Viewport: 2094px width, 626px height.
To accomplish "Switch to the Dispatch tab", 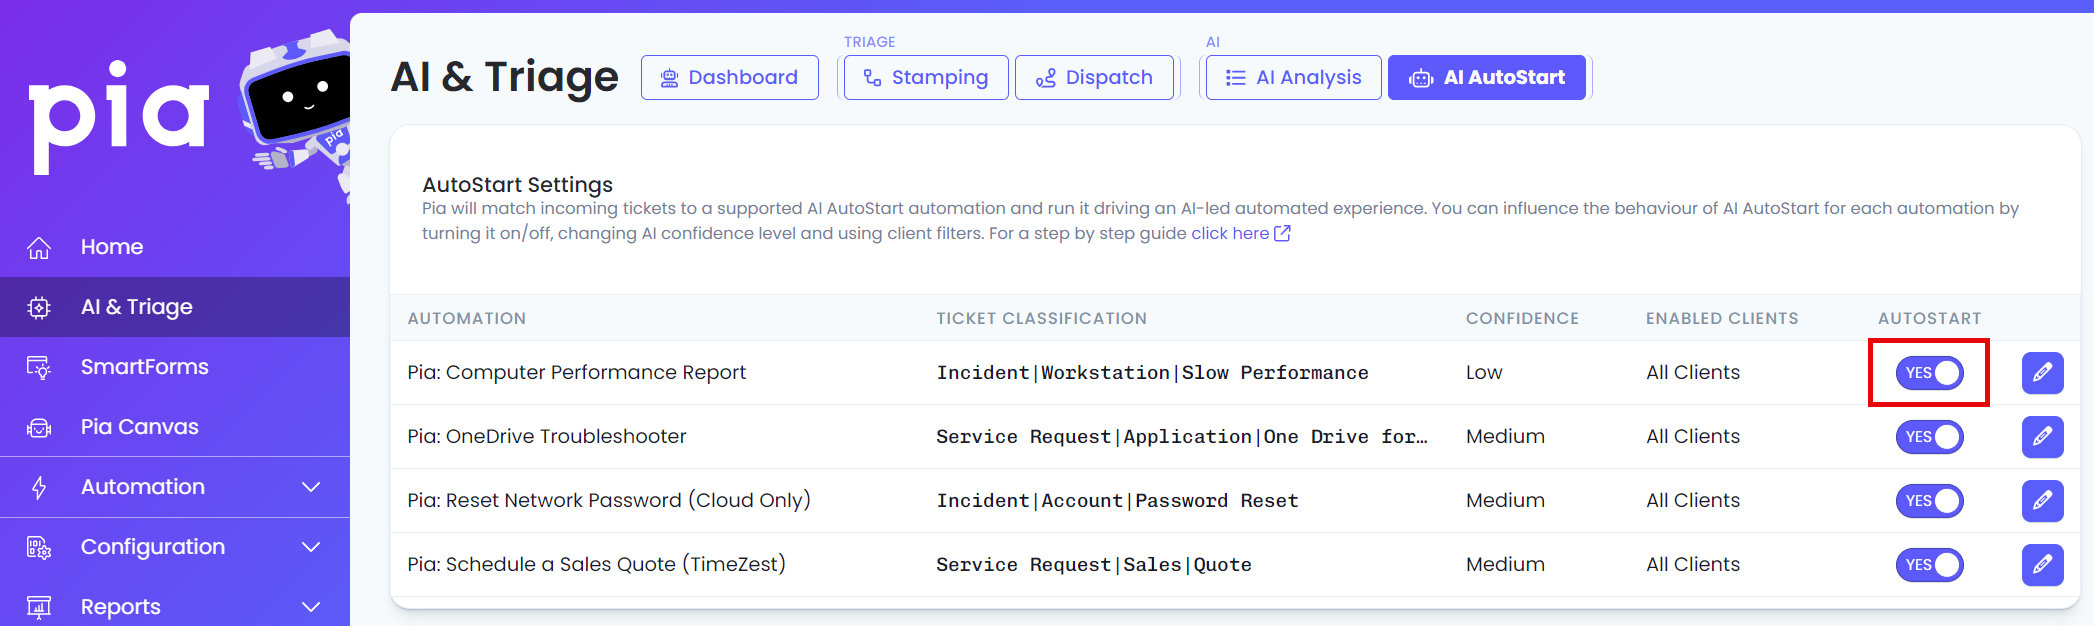I will [1094, 77].
